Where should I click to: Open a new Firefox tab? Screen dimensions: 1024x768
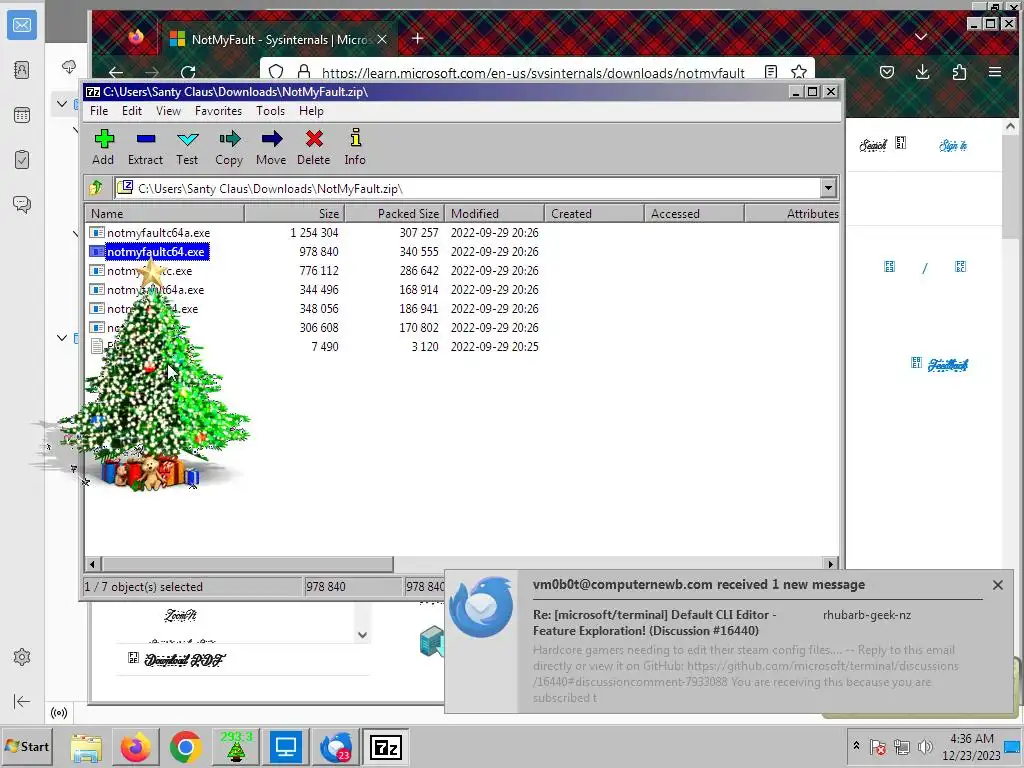point(417,39)
